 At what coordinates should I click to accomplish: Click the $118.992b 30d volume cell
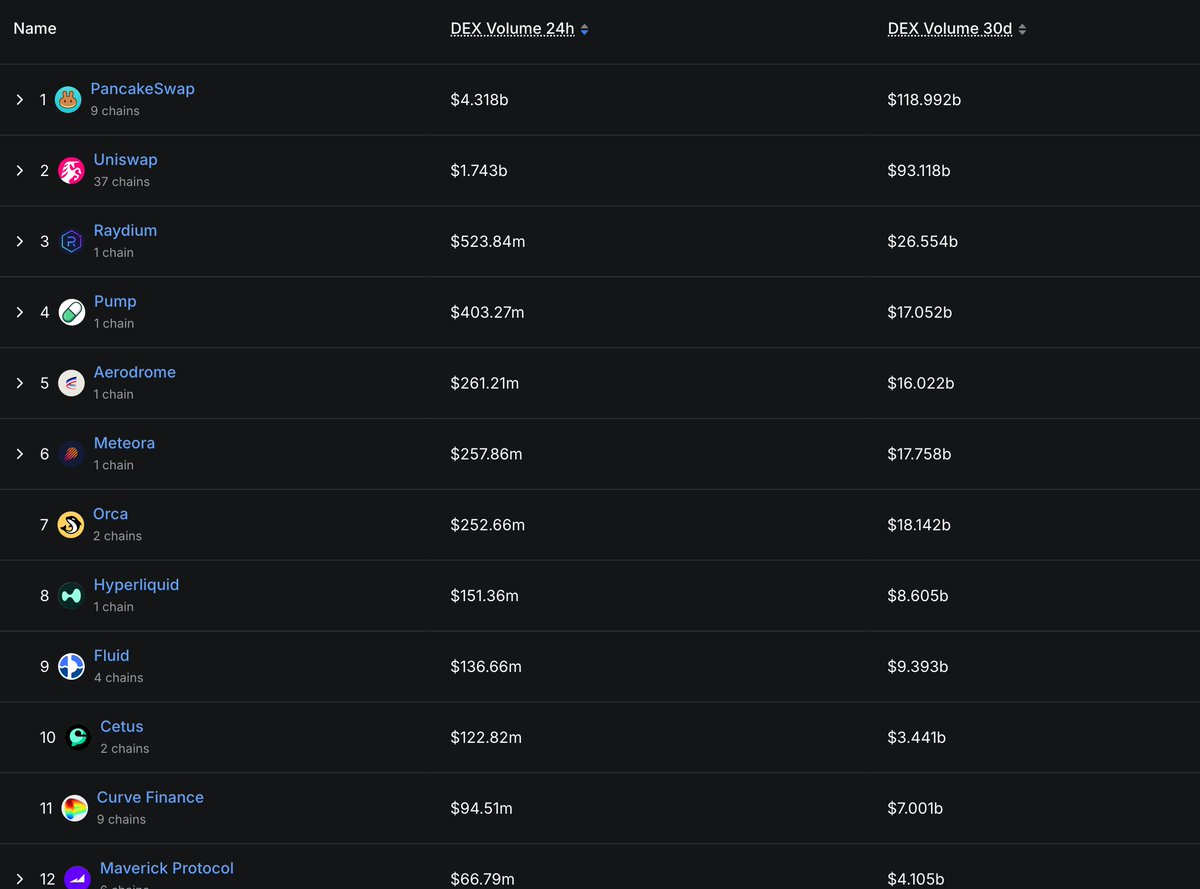[924, 100]
